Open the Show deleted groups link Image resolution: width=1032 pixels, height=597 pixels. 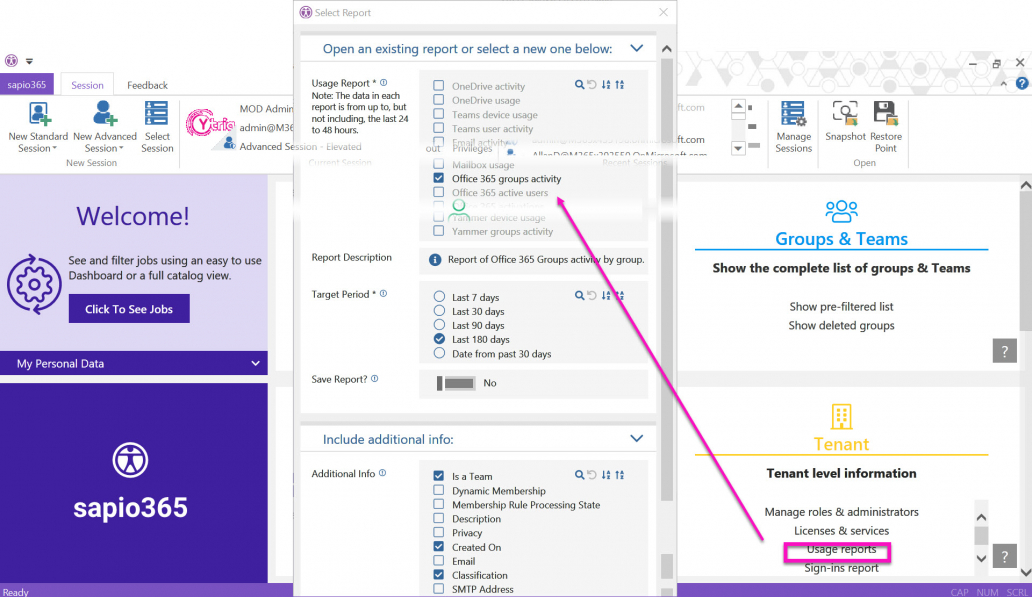pos(841,325)
